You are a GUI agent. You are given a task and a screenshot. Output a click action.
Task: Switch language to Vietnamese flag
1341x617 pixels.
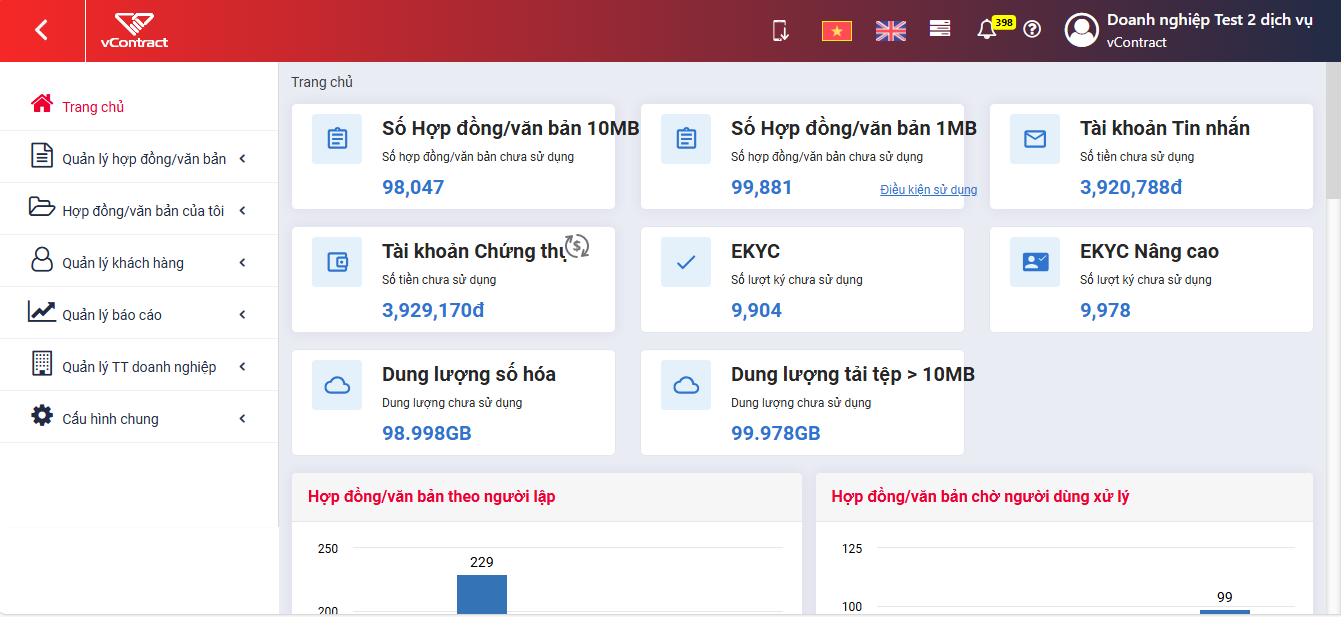tap(837, 31)
